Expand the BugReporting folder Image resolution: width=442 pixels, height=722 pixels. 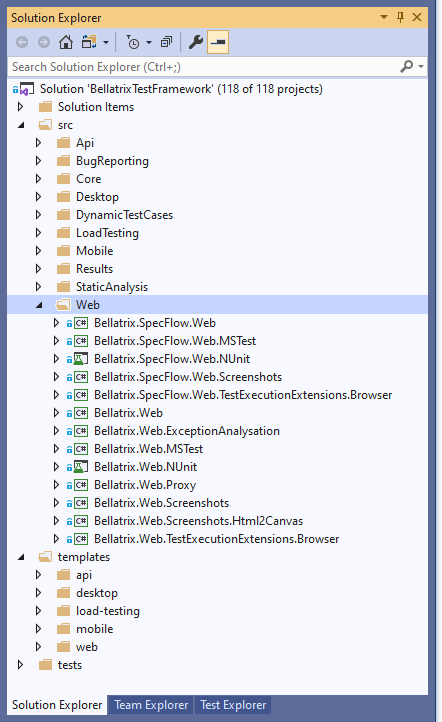coord(38,161)
